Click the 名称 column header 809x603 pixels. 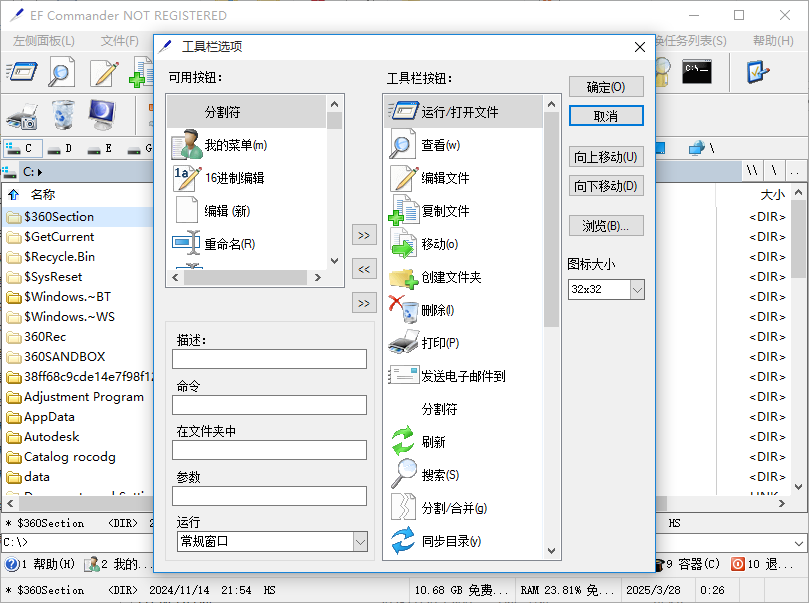(42, 194)
